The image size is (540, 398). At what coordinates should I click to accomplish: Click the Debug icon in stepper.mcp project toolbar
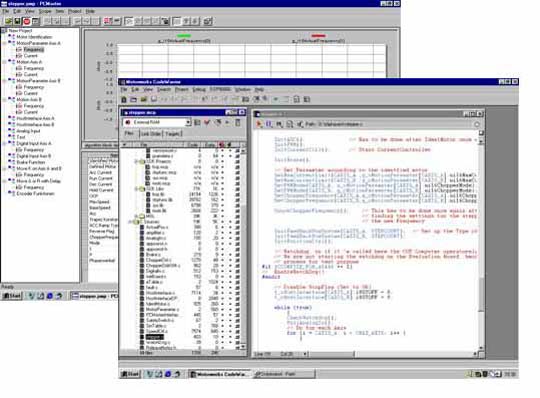click(218, 123)
